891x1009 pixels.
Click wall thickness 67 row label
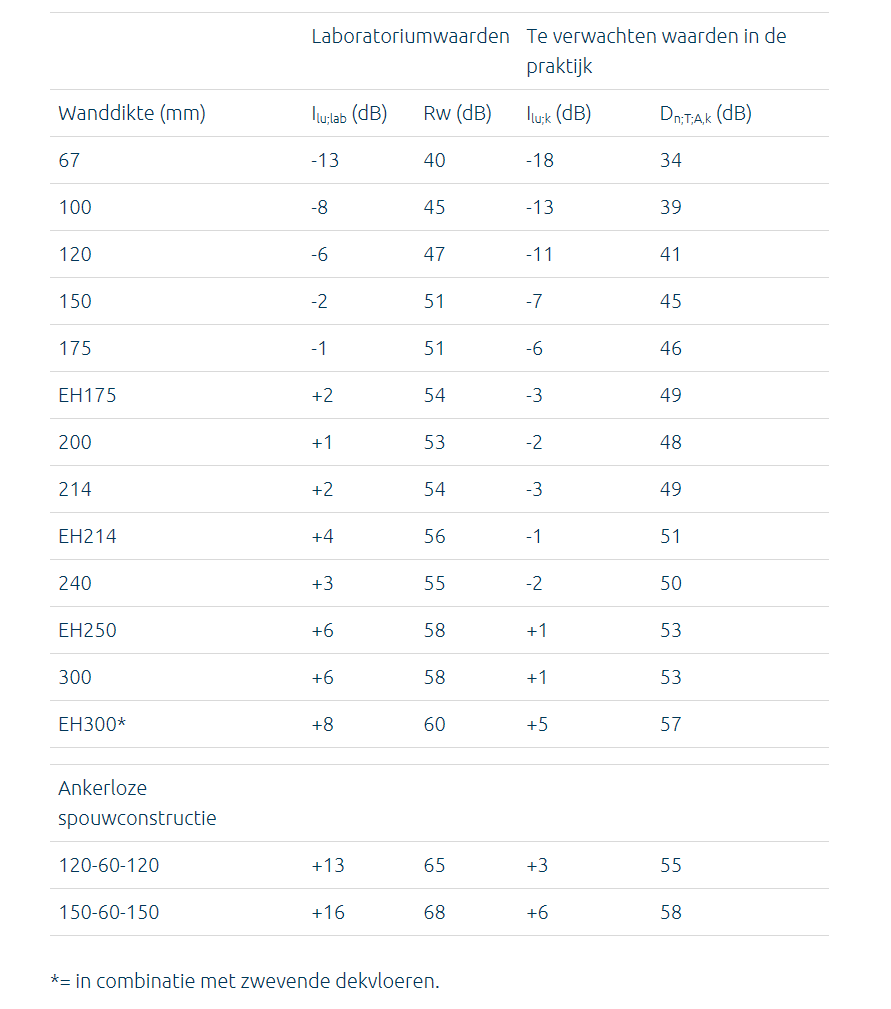(69, 160)
